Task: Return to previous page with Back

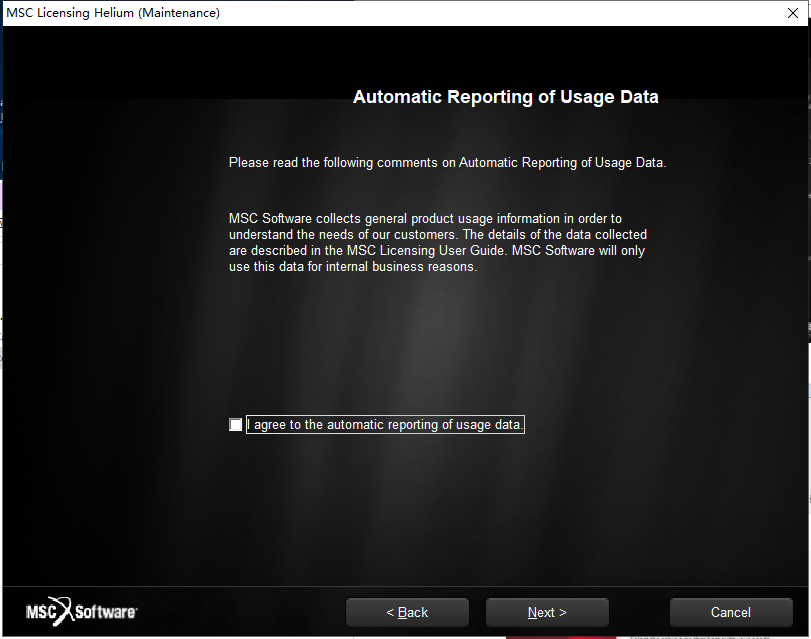Action: tap(407, 613)
